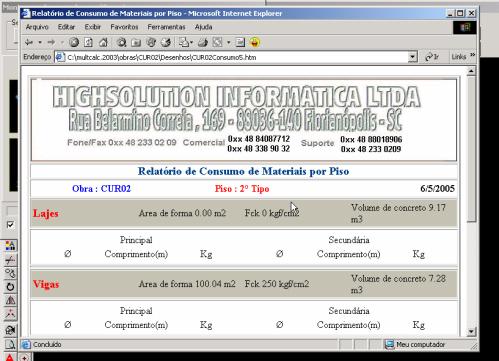The height and width of the screenshot is (361, 499).
Task: Click the Forward arrow button
Action: (51, 42)
